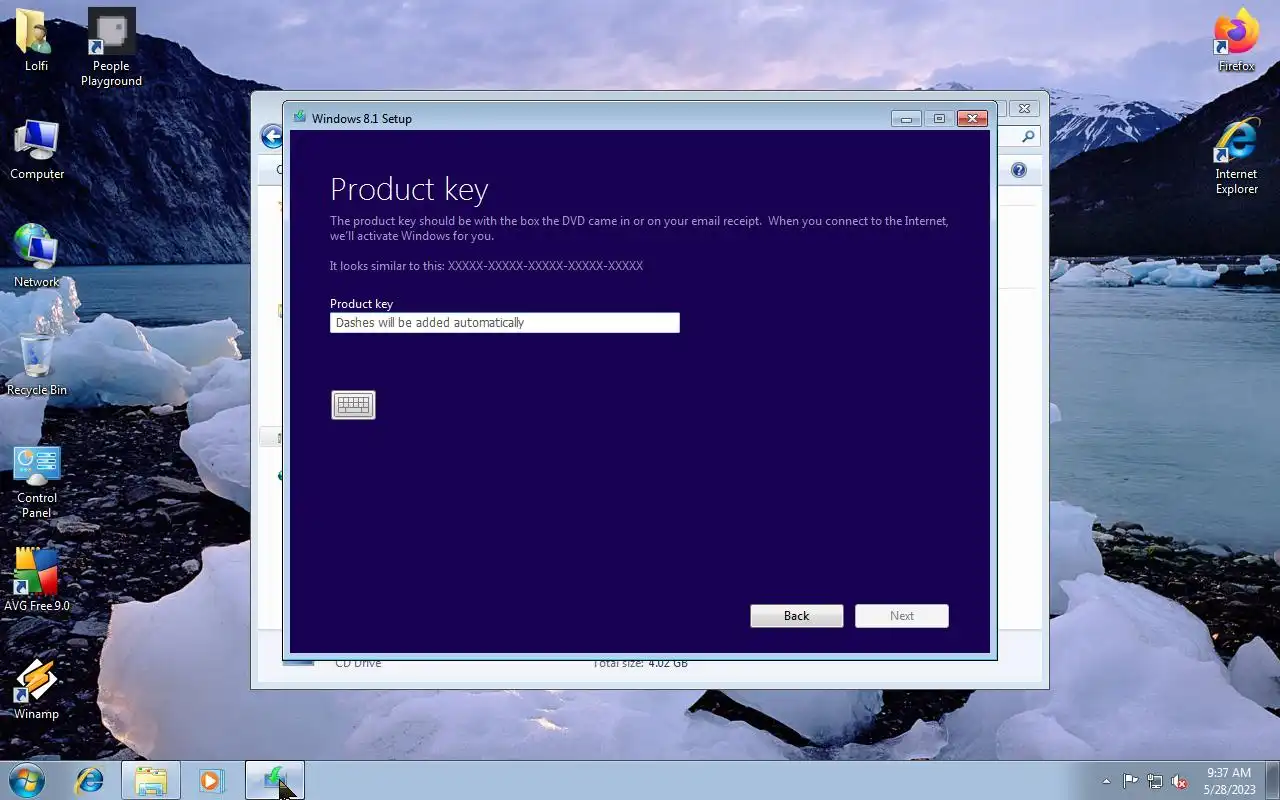
Task: Click the Show desktop button
Action: click(x=1273, y=780)
